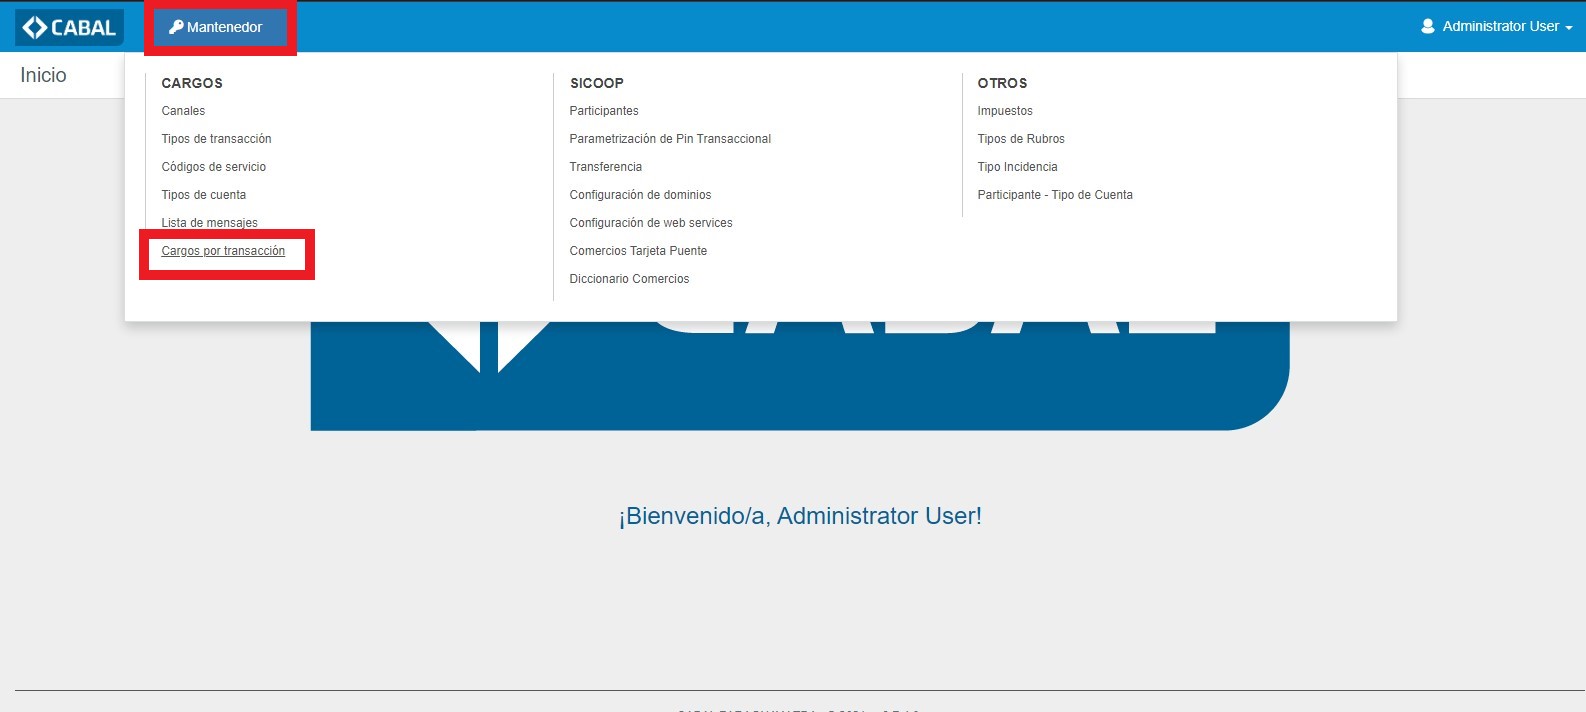Viewport: 1586px width, 712px height.
Task: Open Configuración de web services
Action: pos(651,223)
